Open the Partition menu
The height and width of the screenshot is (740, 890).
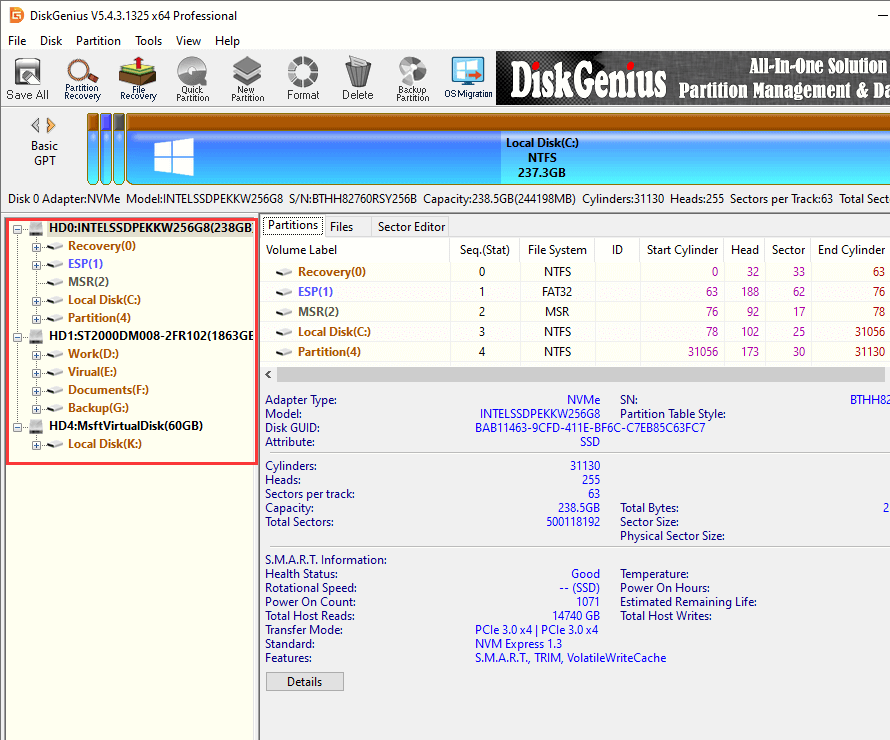coord(98,41)
